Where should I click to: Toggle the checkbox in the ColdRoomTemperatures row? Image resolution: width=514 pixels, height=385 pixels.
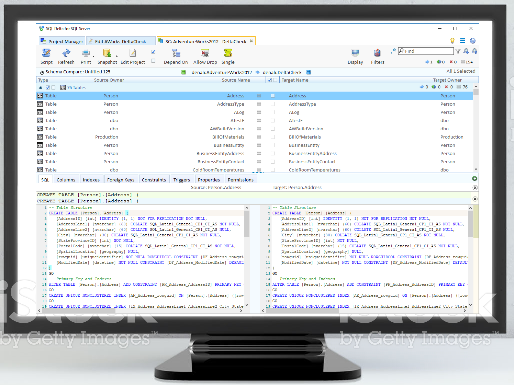tap(273, 170)
